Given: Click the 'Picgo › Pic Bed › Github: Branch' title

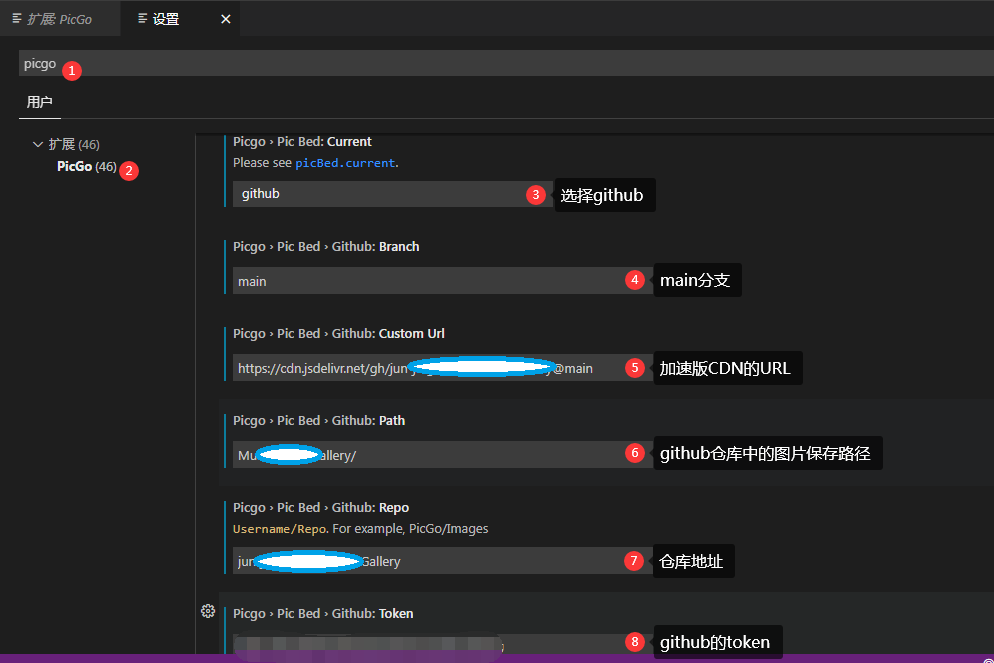Looking at the screenshot, I should pos(326,247).
